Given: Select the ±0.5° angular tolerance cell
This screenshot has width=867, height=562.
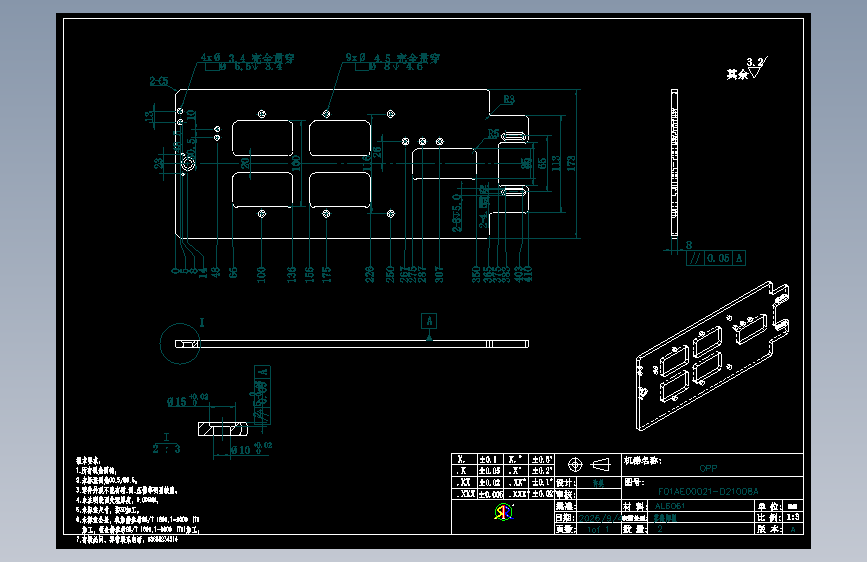Looking at the screenshot, I should point(542,460).
